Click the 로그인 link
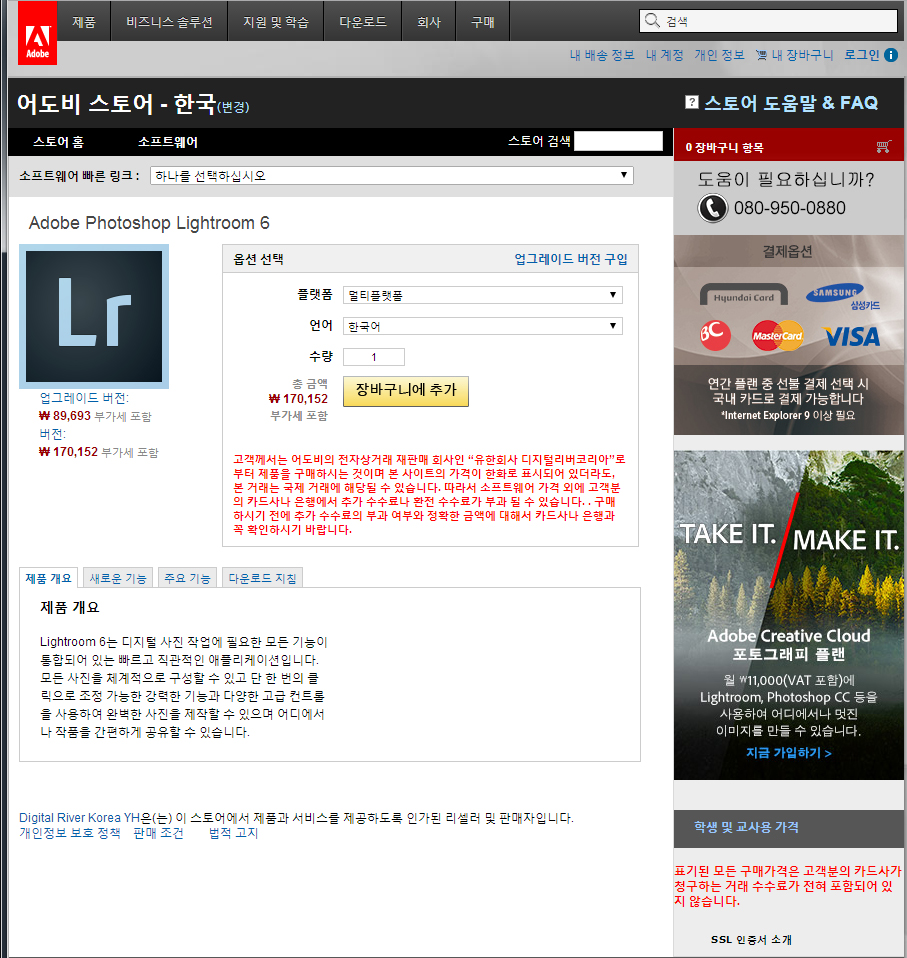This screenshot has height=958, width=907. pyautogui.click(x=861, y=55)
